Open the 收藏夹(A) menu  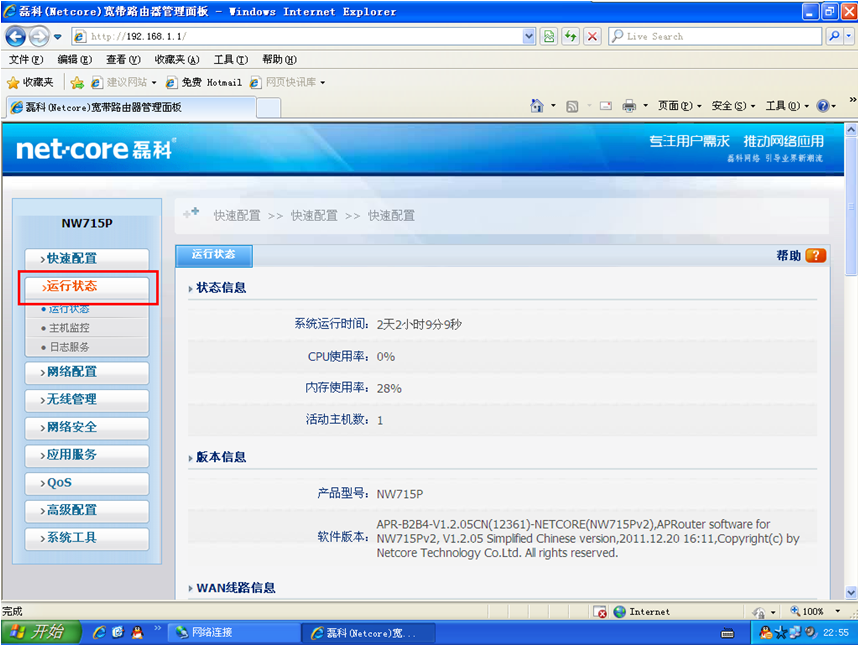(177, 60)
